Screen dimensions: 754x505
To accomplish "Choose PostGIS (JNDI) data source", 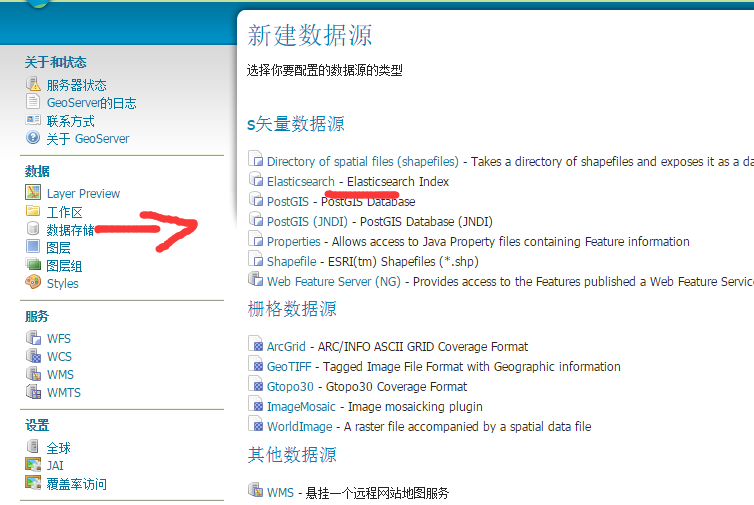I will (x=307, y=221).
